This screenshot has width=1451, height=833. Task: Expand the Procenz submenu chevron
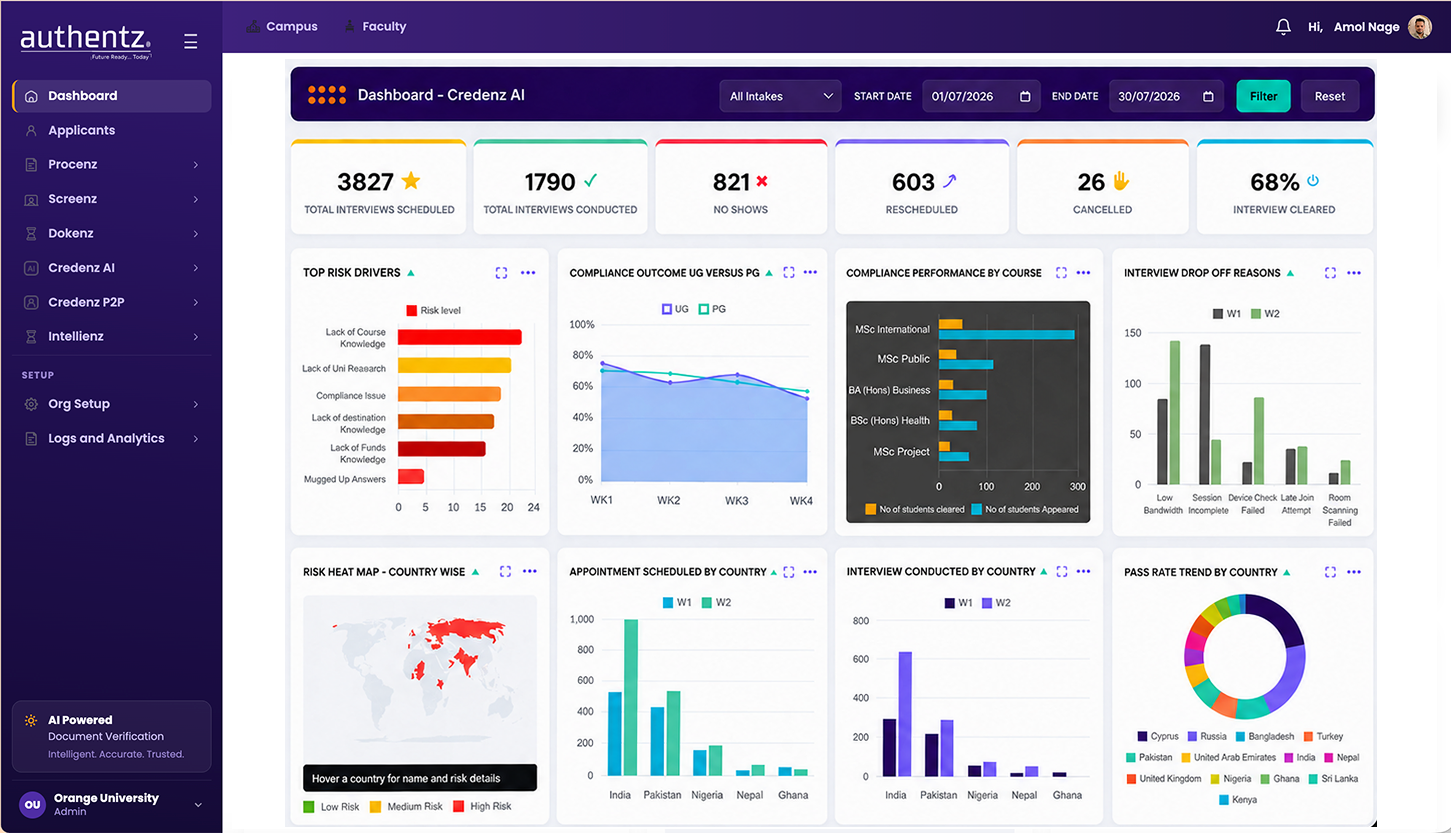(196, 165)
